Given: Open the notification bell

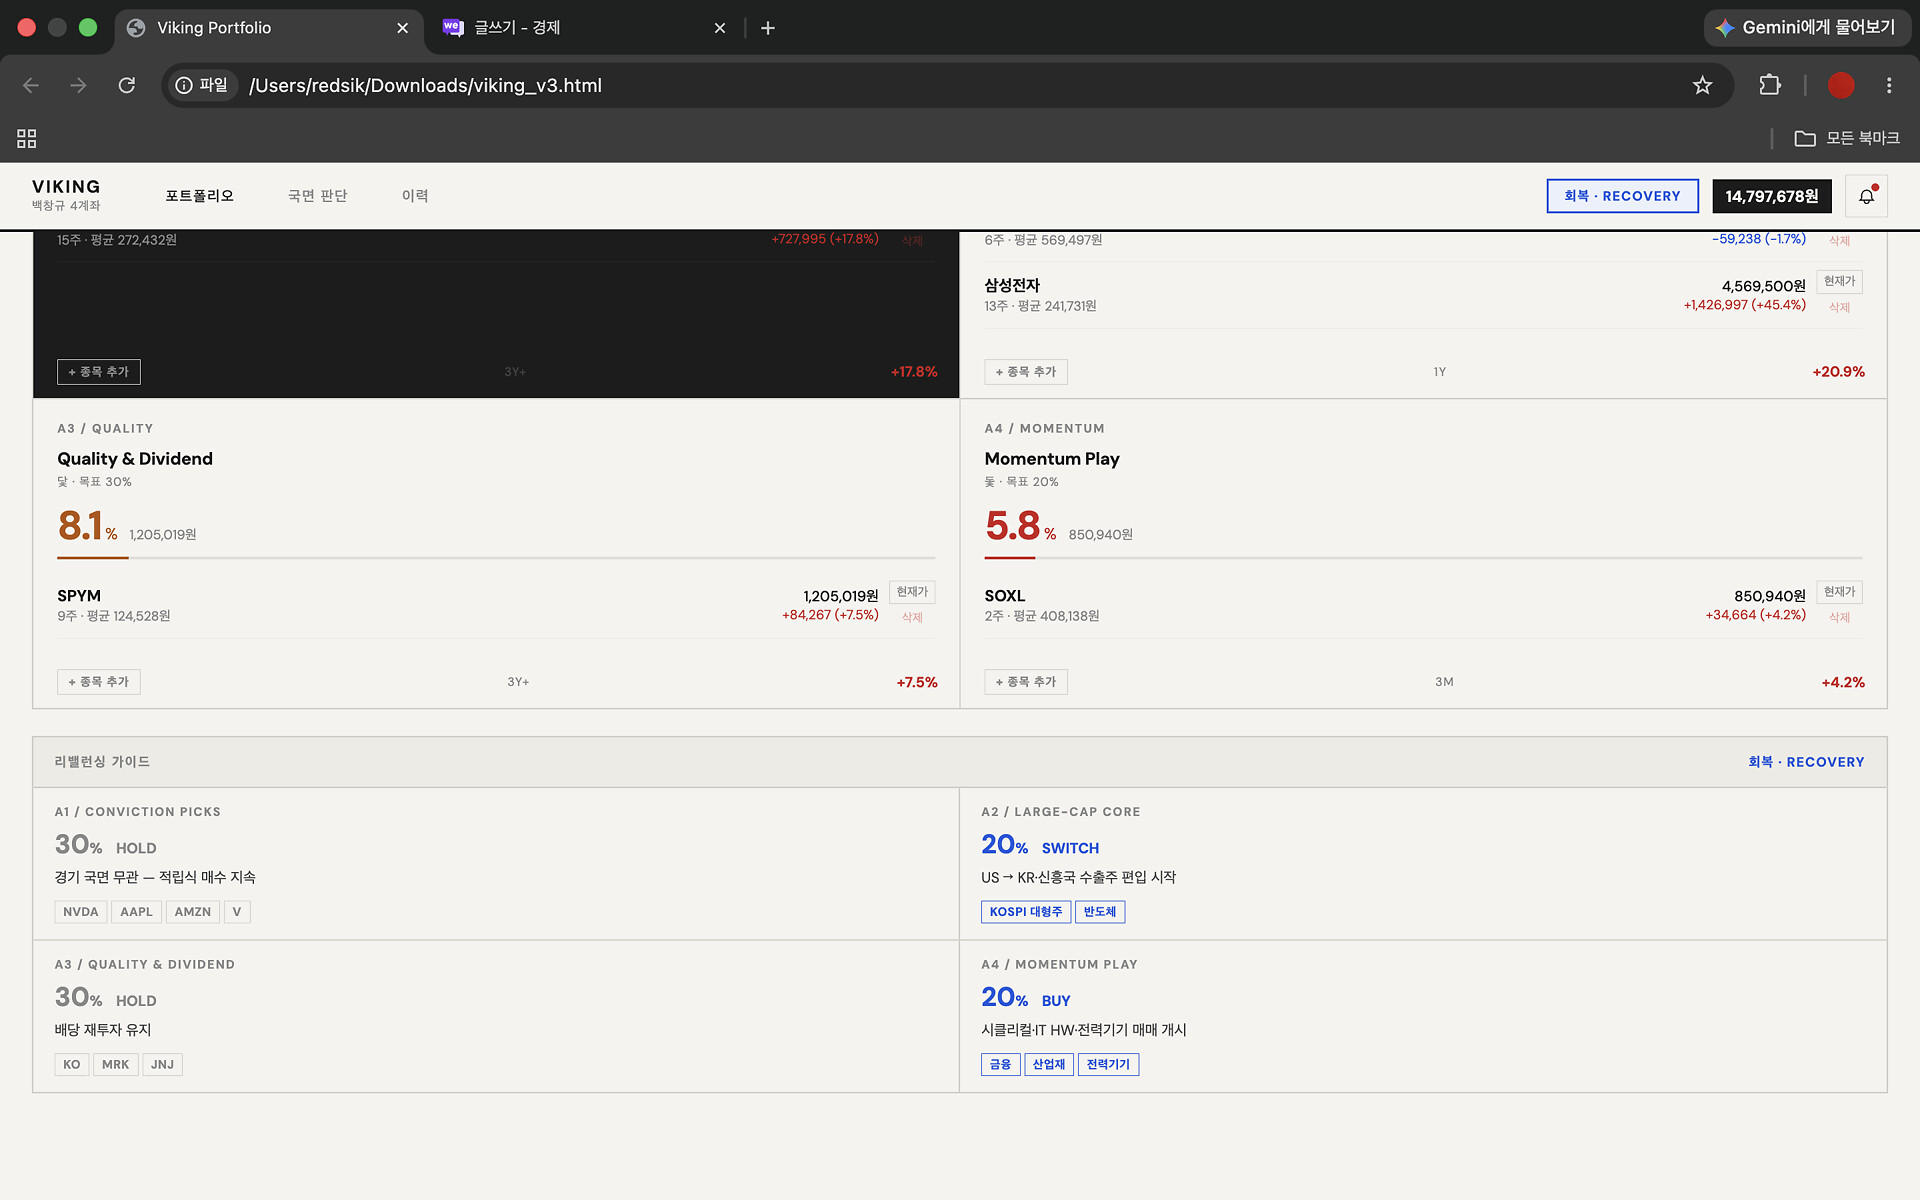Looking at the screenshot, I should [x=1866, y=196].
